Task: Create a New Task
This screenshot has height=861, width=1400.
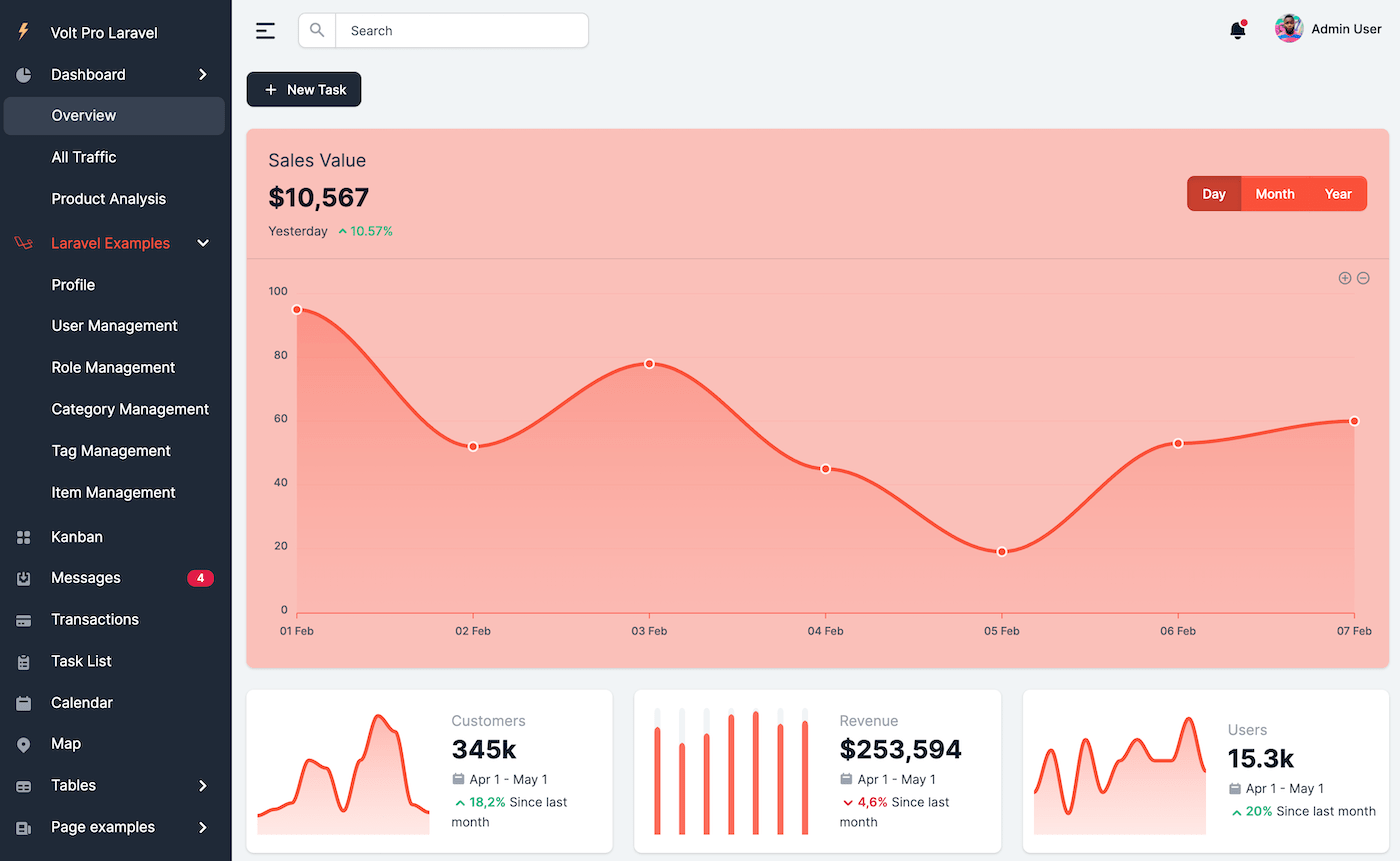Action: (x=303, y=89)
